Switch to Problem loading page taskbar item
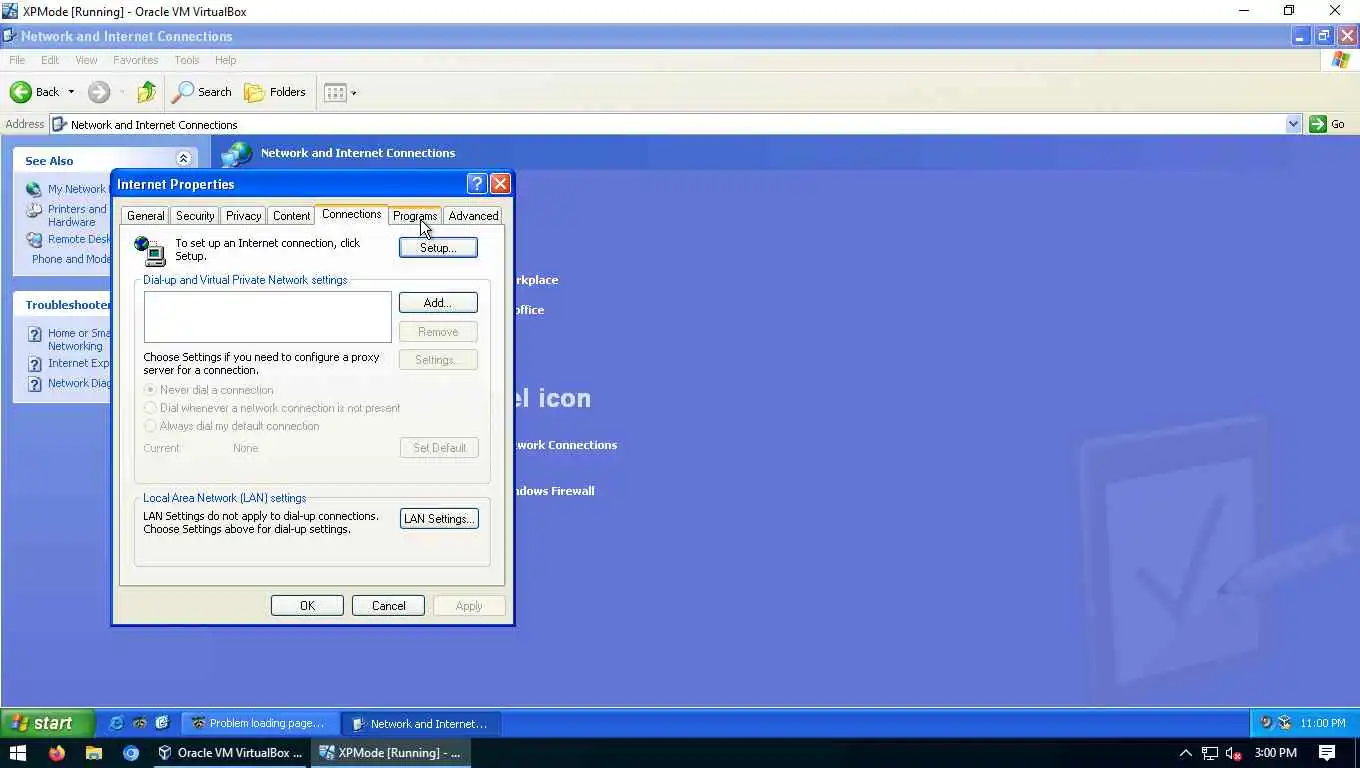 (261, 723)
